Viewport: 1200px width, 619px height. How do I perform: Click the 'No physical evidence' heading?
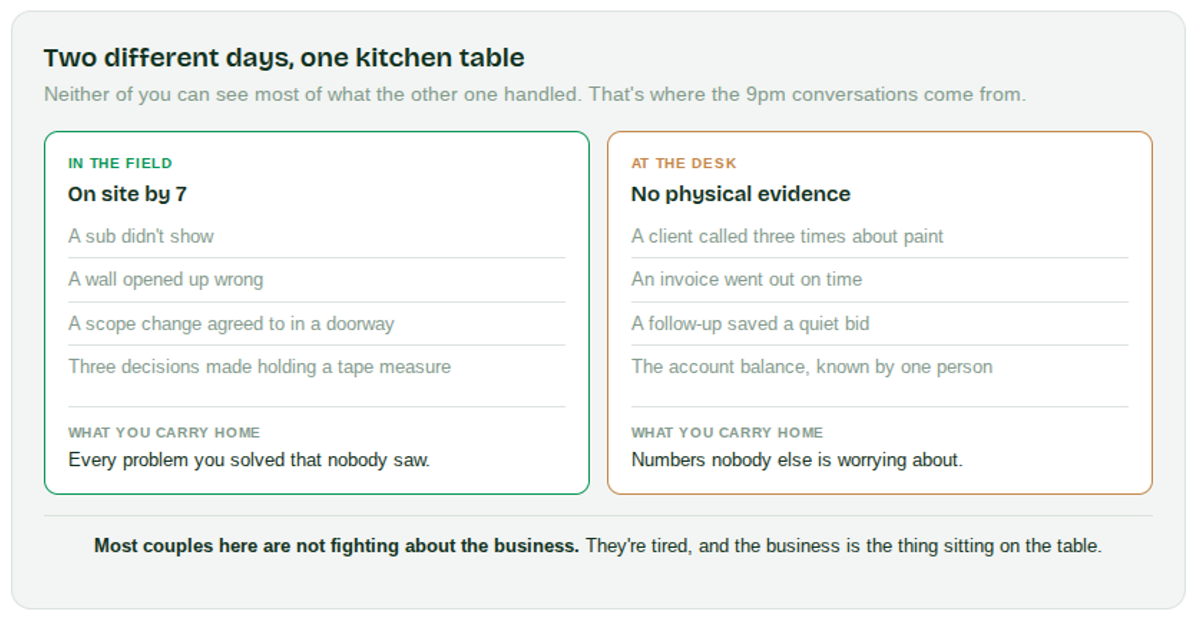coord(741,194)
